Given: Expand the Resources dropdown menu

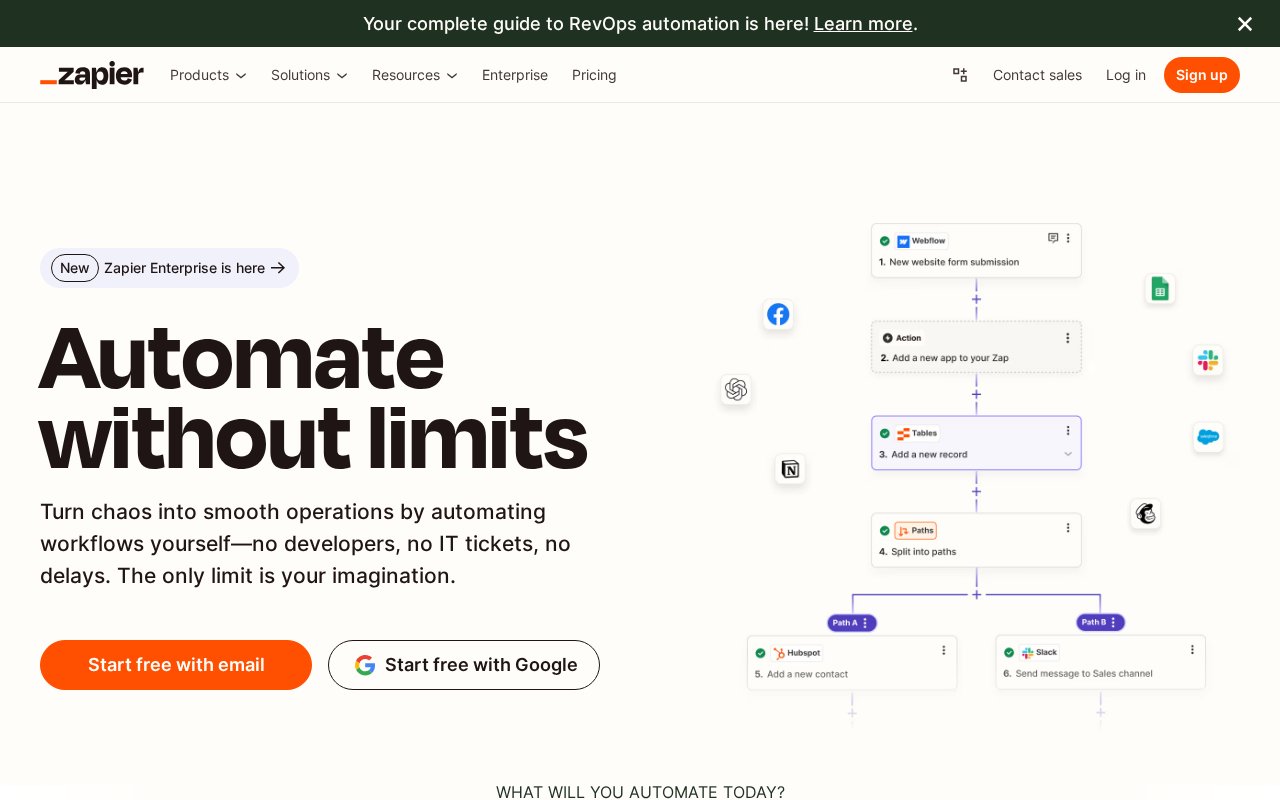Looking at the screenshot, I should (415, 75).
